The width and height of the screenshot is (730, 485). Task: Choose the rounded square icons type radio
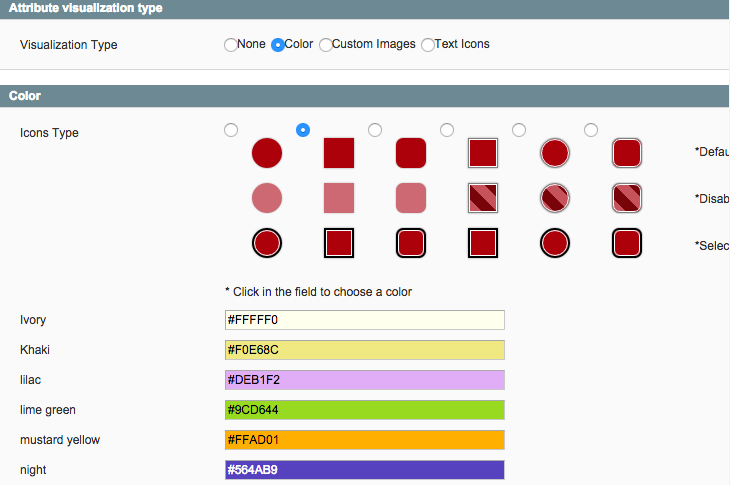click(x=375, y=130)
